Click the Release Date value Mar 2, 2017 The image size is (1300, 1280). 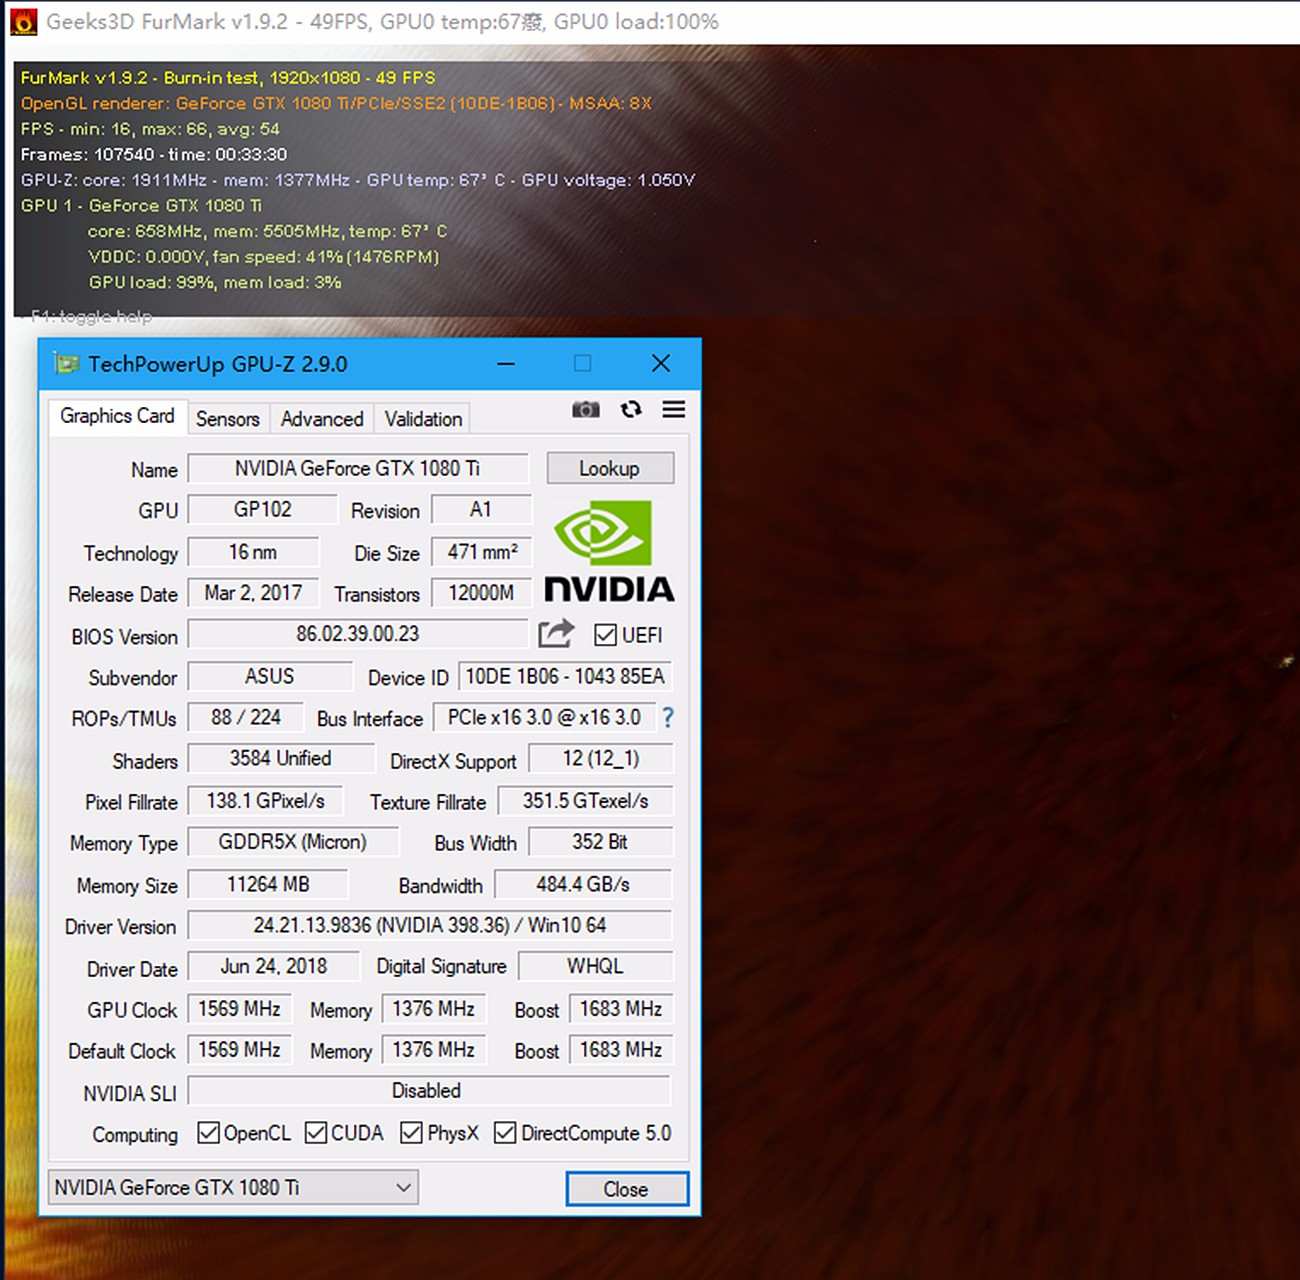(253, 593)
